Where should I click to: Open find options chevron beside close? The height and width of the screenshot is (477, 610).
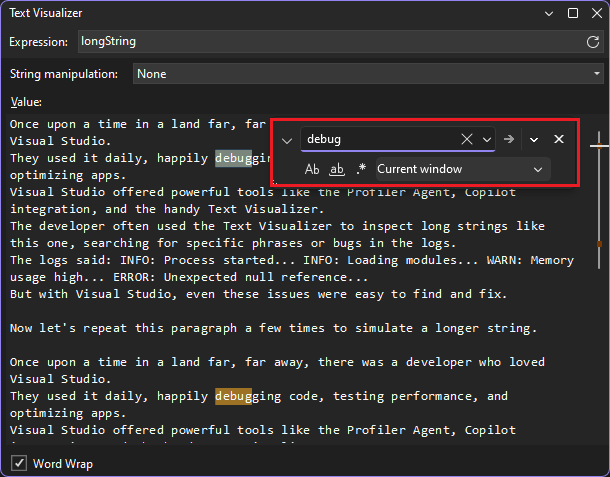(534, 139)
